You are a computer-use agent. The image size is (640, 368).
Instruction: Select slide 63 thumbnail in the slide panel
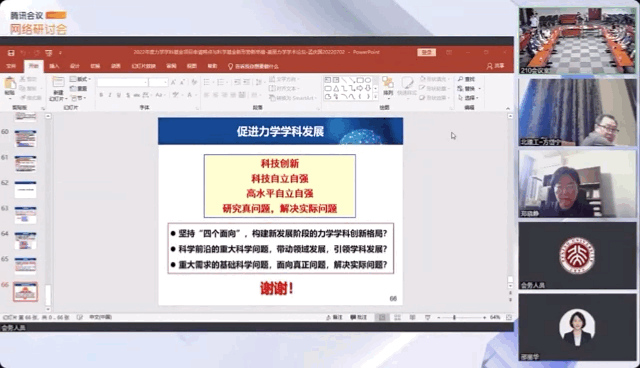click(x=25, y=215)
